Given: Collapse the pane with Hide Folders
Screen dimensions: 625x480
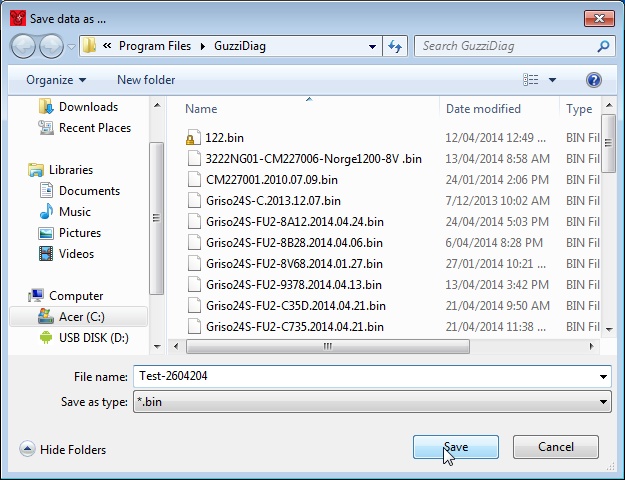Looking at the screenshot, I should pos(63,450).
